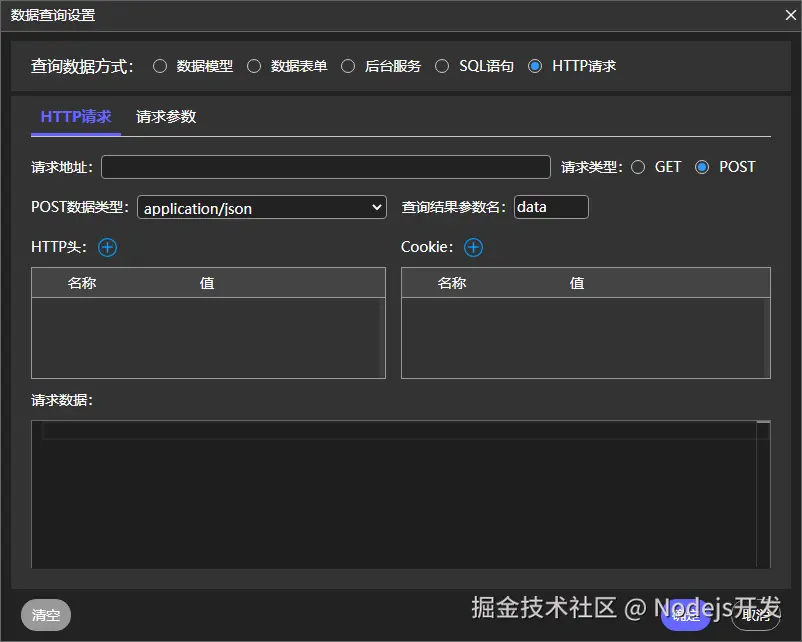Click the 值 column header in Cookie table
Viewport: 802px width, 642px height.
tap(576, 282)
